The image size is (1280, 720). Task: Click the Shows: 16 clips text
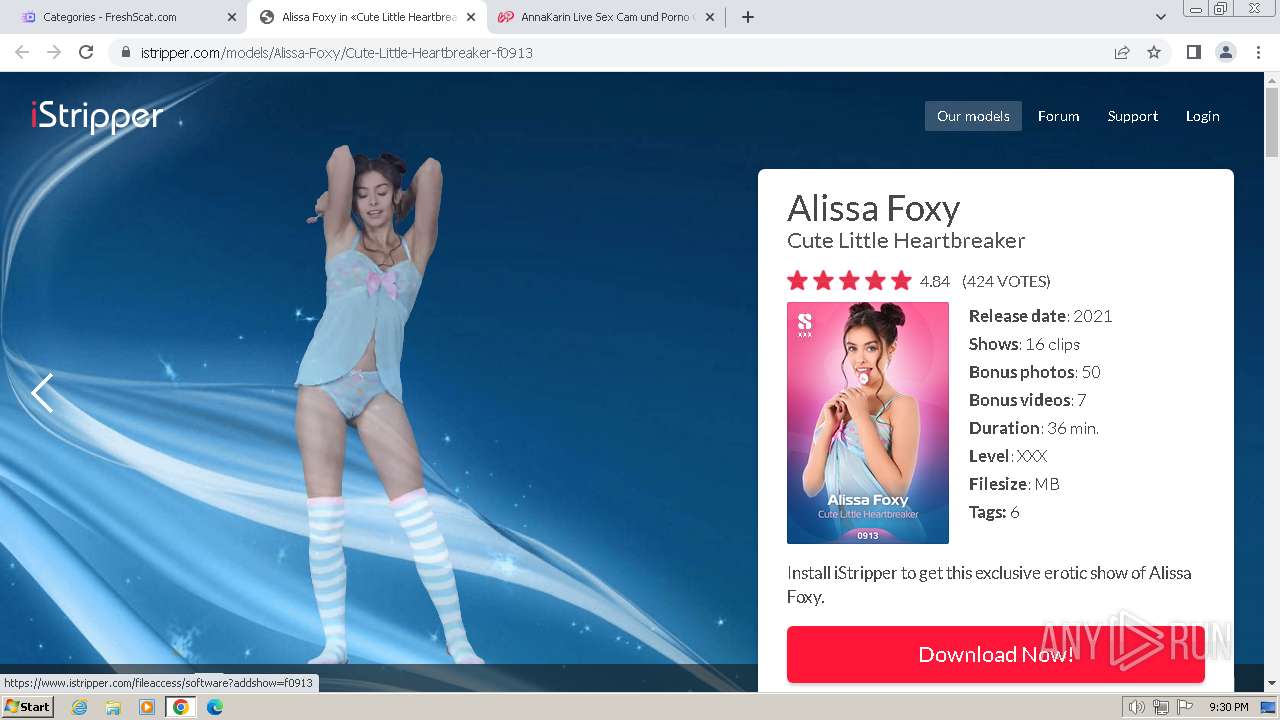tap(1024, 344)
